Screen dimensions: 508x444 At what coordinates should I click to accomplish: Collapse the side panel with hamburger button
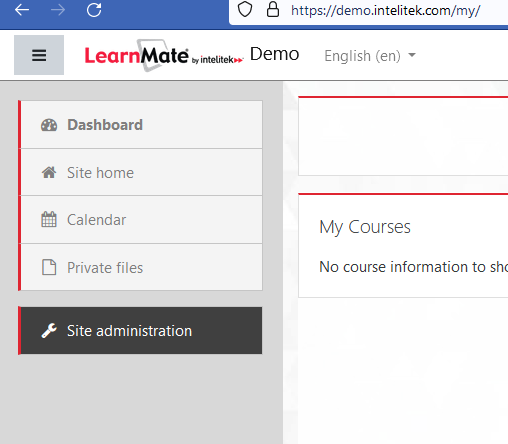coord(39,55)
